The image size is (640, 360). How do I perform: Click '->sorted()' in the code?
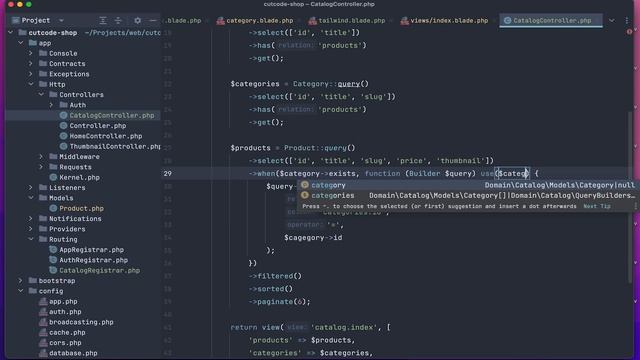[x=271, y=289]
